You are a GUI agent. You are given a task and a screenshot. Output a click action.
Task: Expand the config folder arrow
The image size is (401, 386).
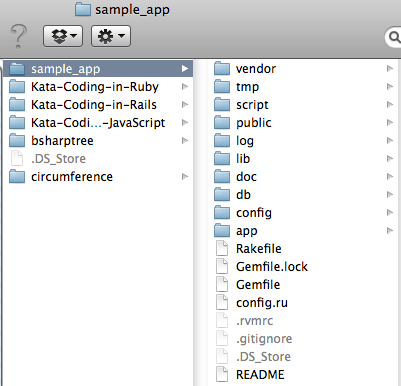(389, 213)
